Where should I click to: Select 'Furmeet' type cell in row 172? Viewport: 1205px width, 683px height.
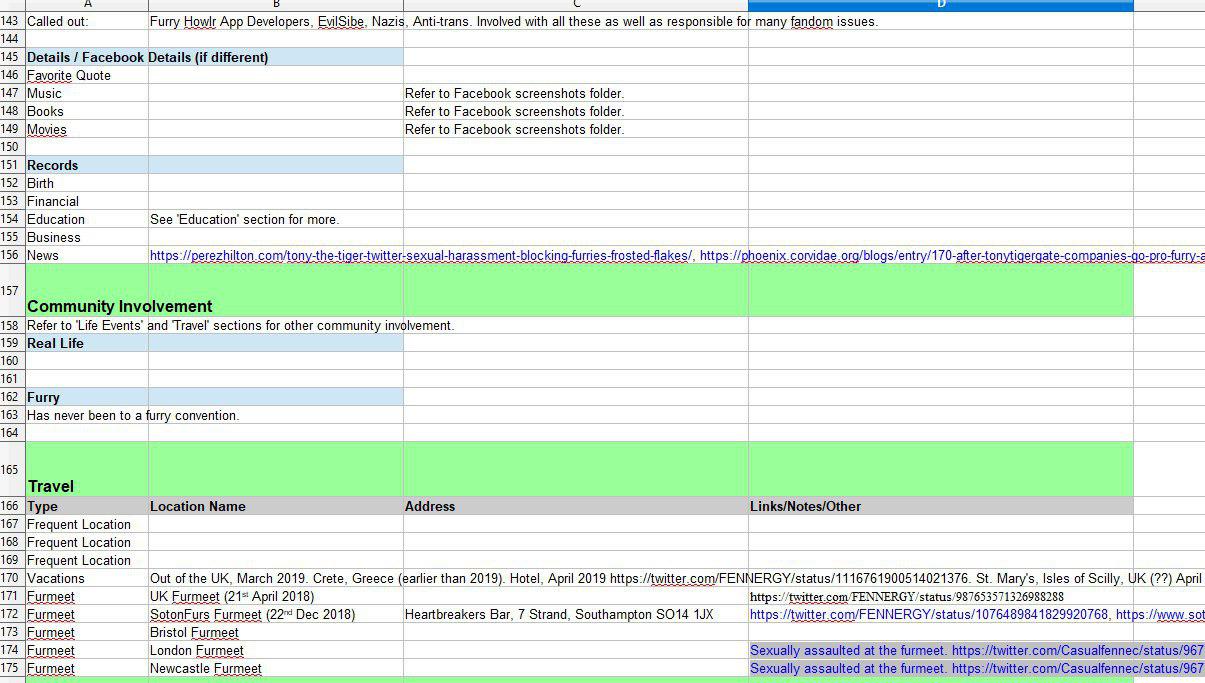click(87, 614)
